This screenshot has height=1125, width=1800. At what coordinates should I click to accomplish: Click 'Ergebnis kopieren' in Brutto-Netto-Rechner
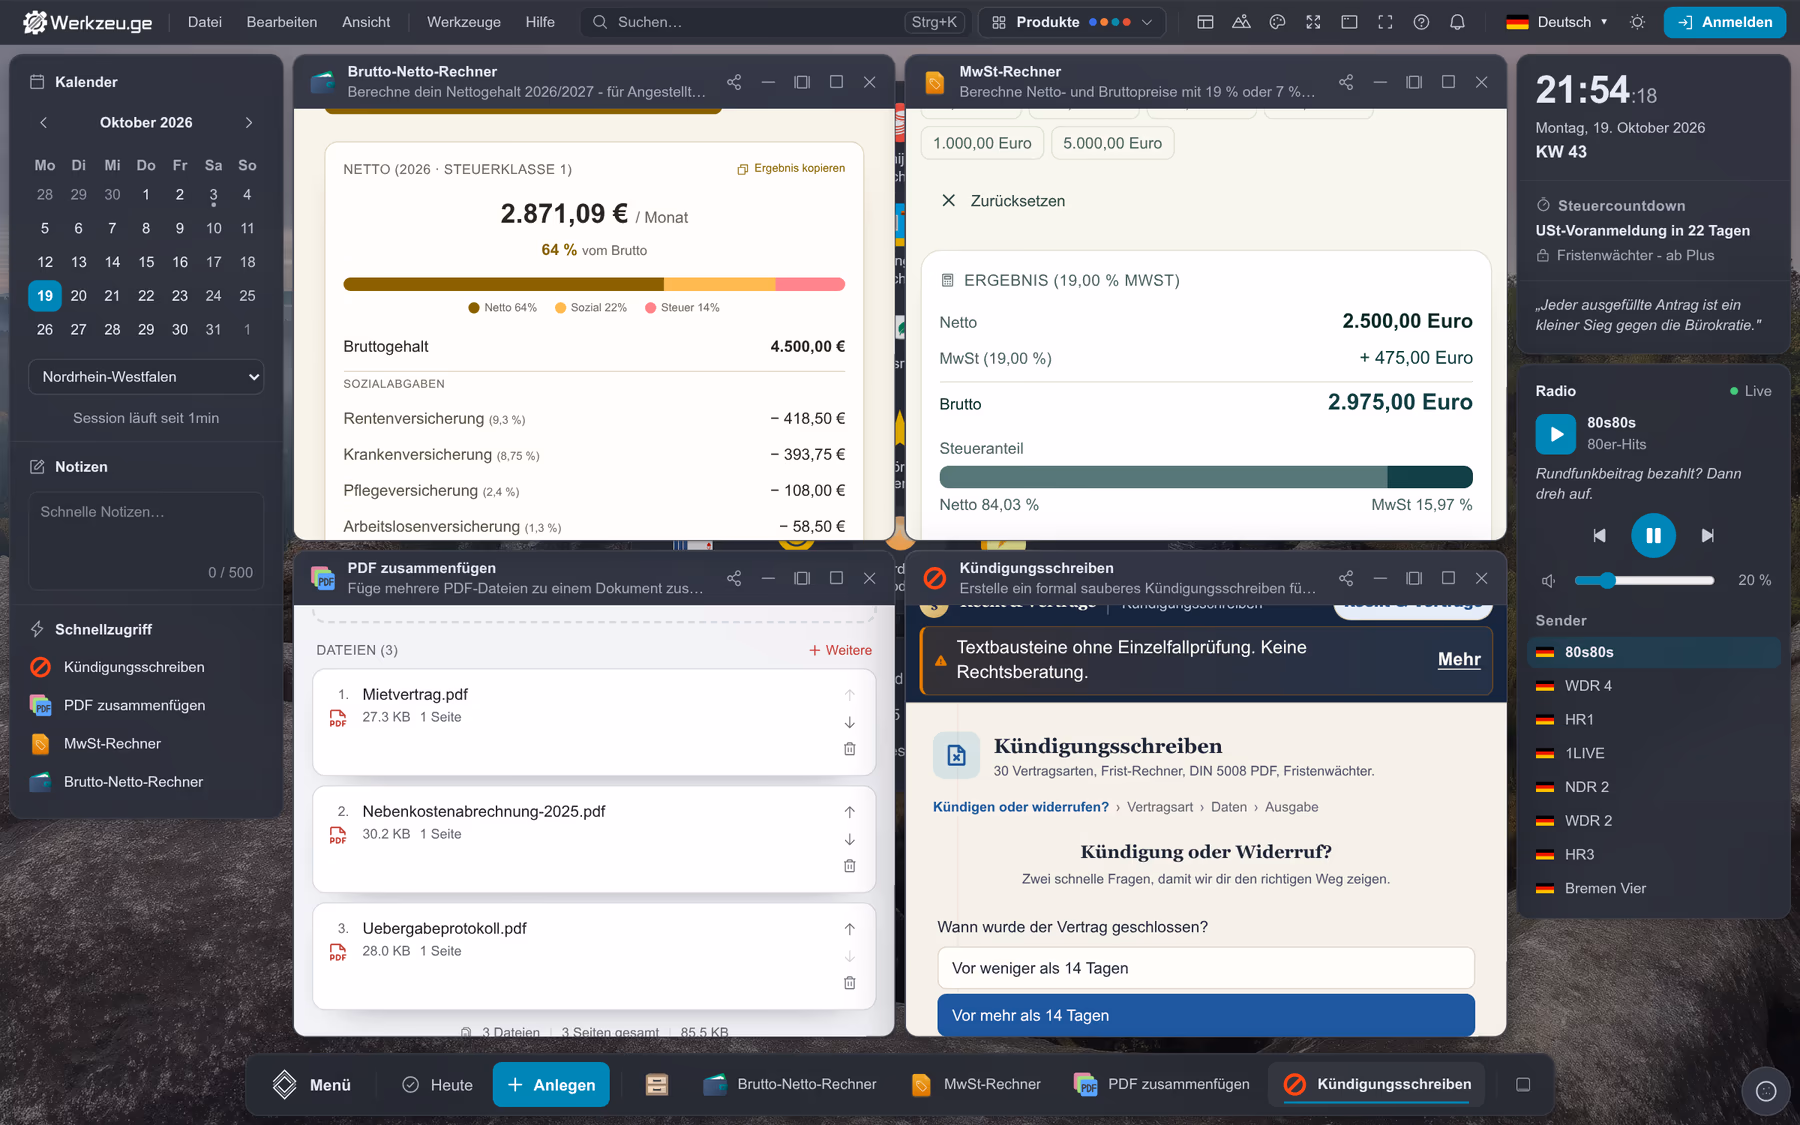[x=791, y=168]
